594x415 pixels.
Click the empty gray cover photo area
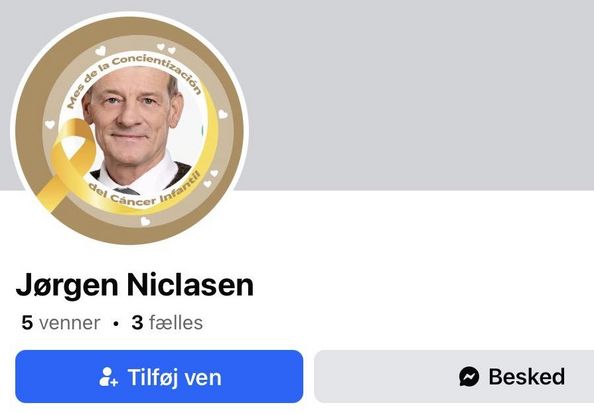tap(417, 95)
